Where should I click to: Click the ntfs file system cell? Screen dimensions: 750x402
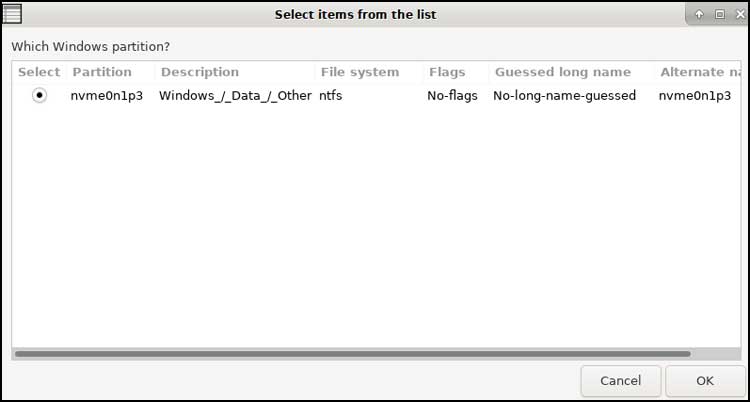click(331, 96)
